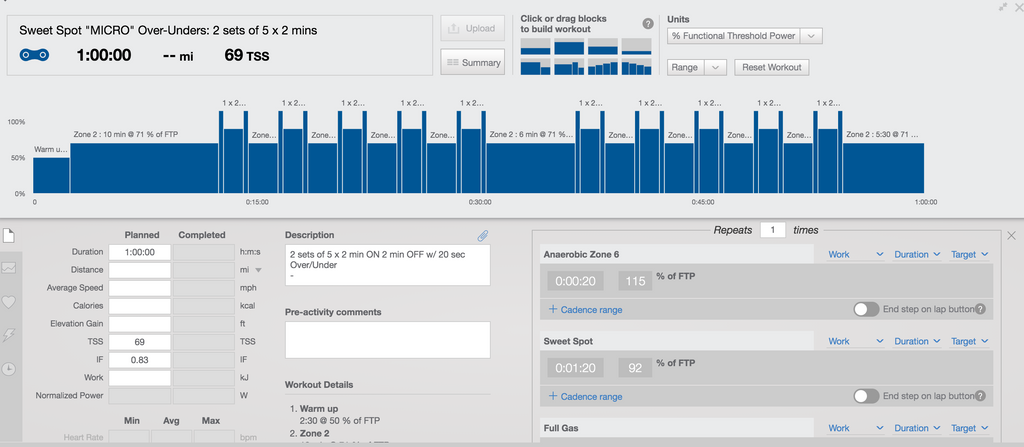Open the Duration dropdown for Sweet Spot

(917, 341)
